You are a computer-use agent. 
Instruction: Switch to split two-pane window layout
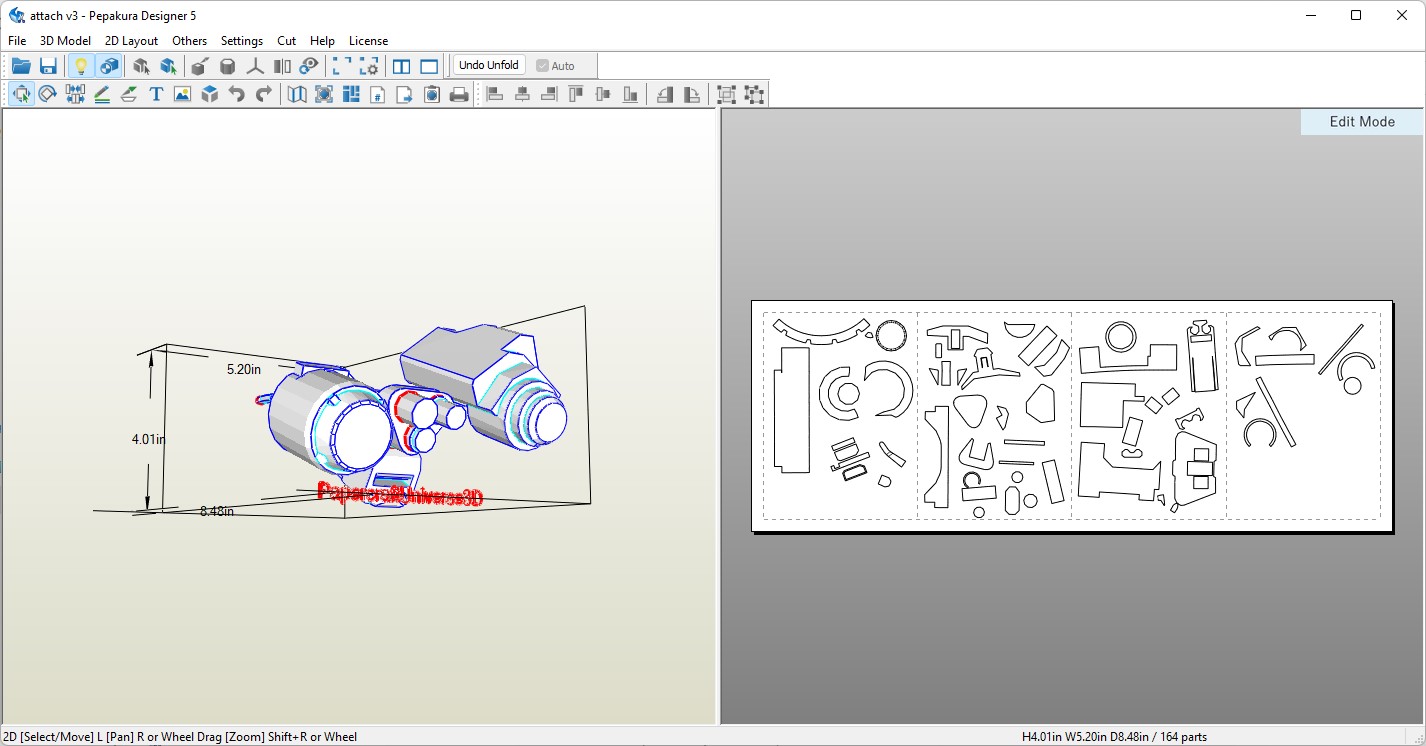(x=402, y=66)
